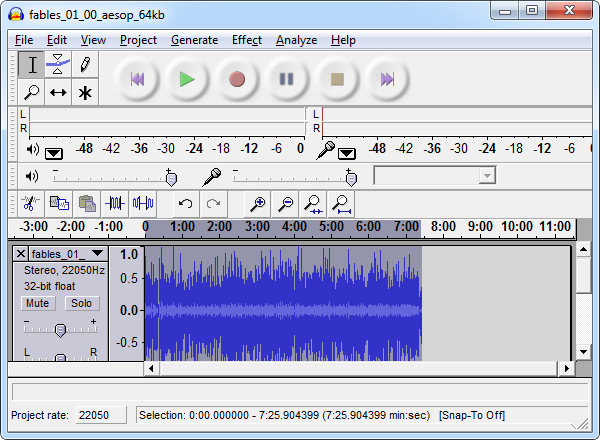Viewport: 600px width, 440px height.
Task: Click vertical scrollbar up arrow
Action: click(x=583, y=249)
